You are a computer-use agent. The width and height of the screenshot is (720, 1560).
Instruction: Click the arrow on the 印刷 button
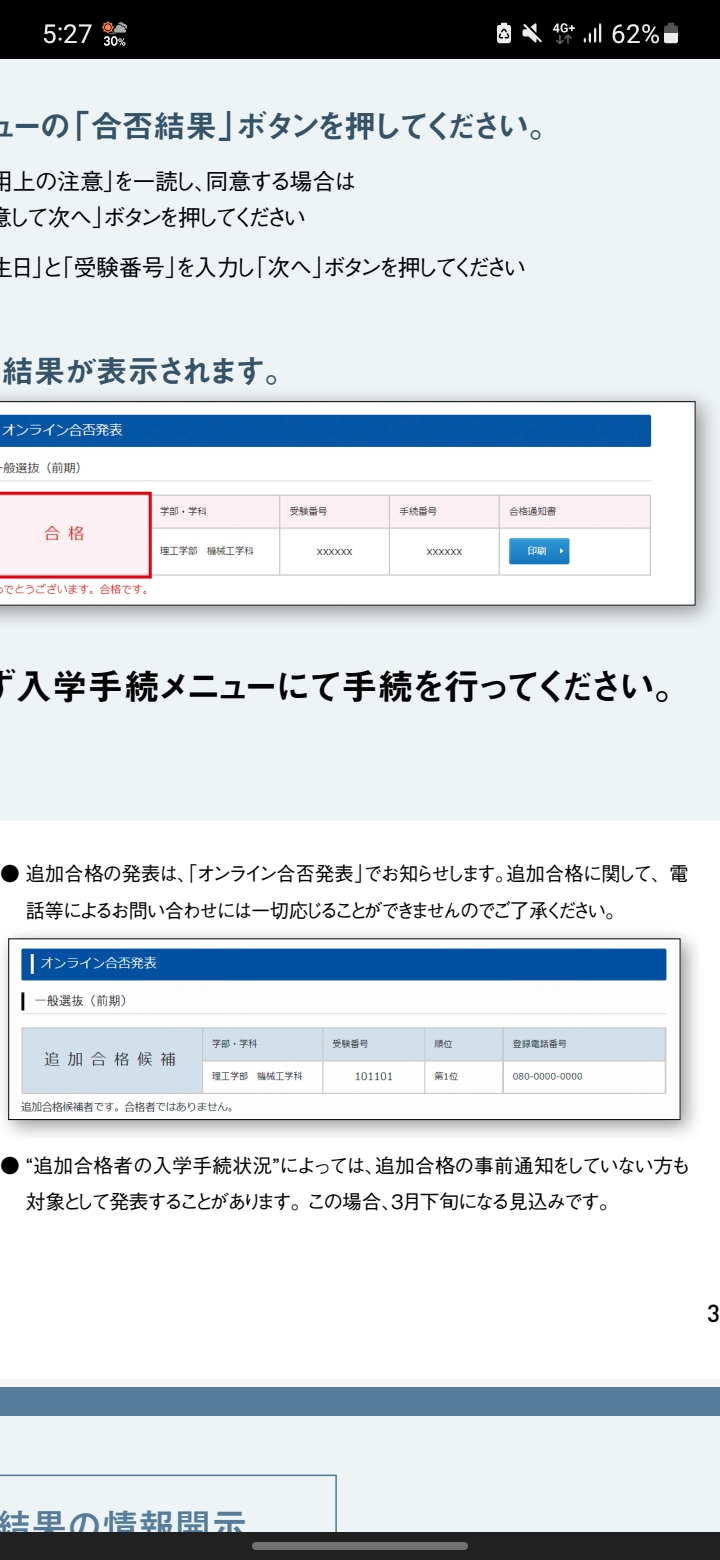coord(562,551)
